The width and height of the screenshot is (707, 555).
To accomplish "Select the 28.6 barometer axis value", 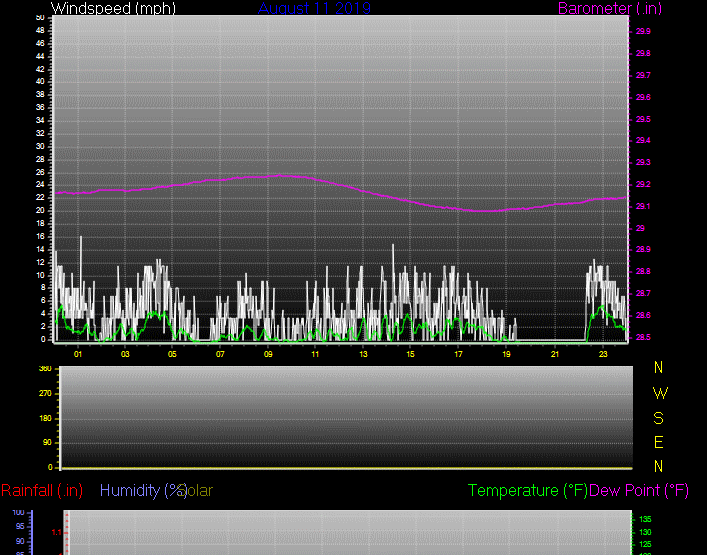I will pos(643,316).
